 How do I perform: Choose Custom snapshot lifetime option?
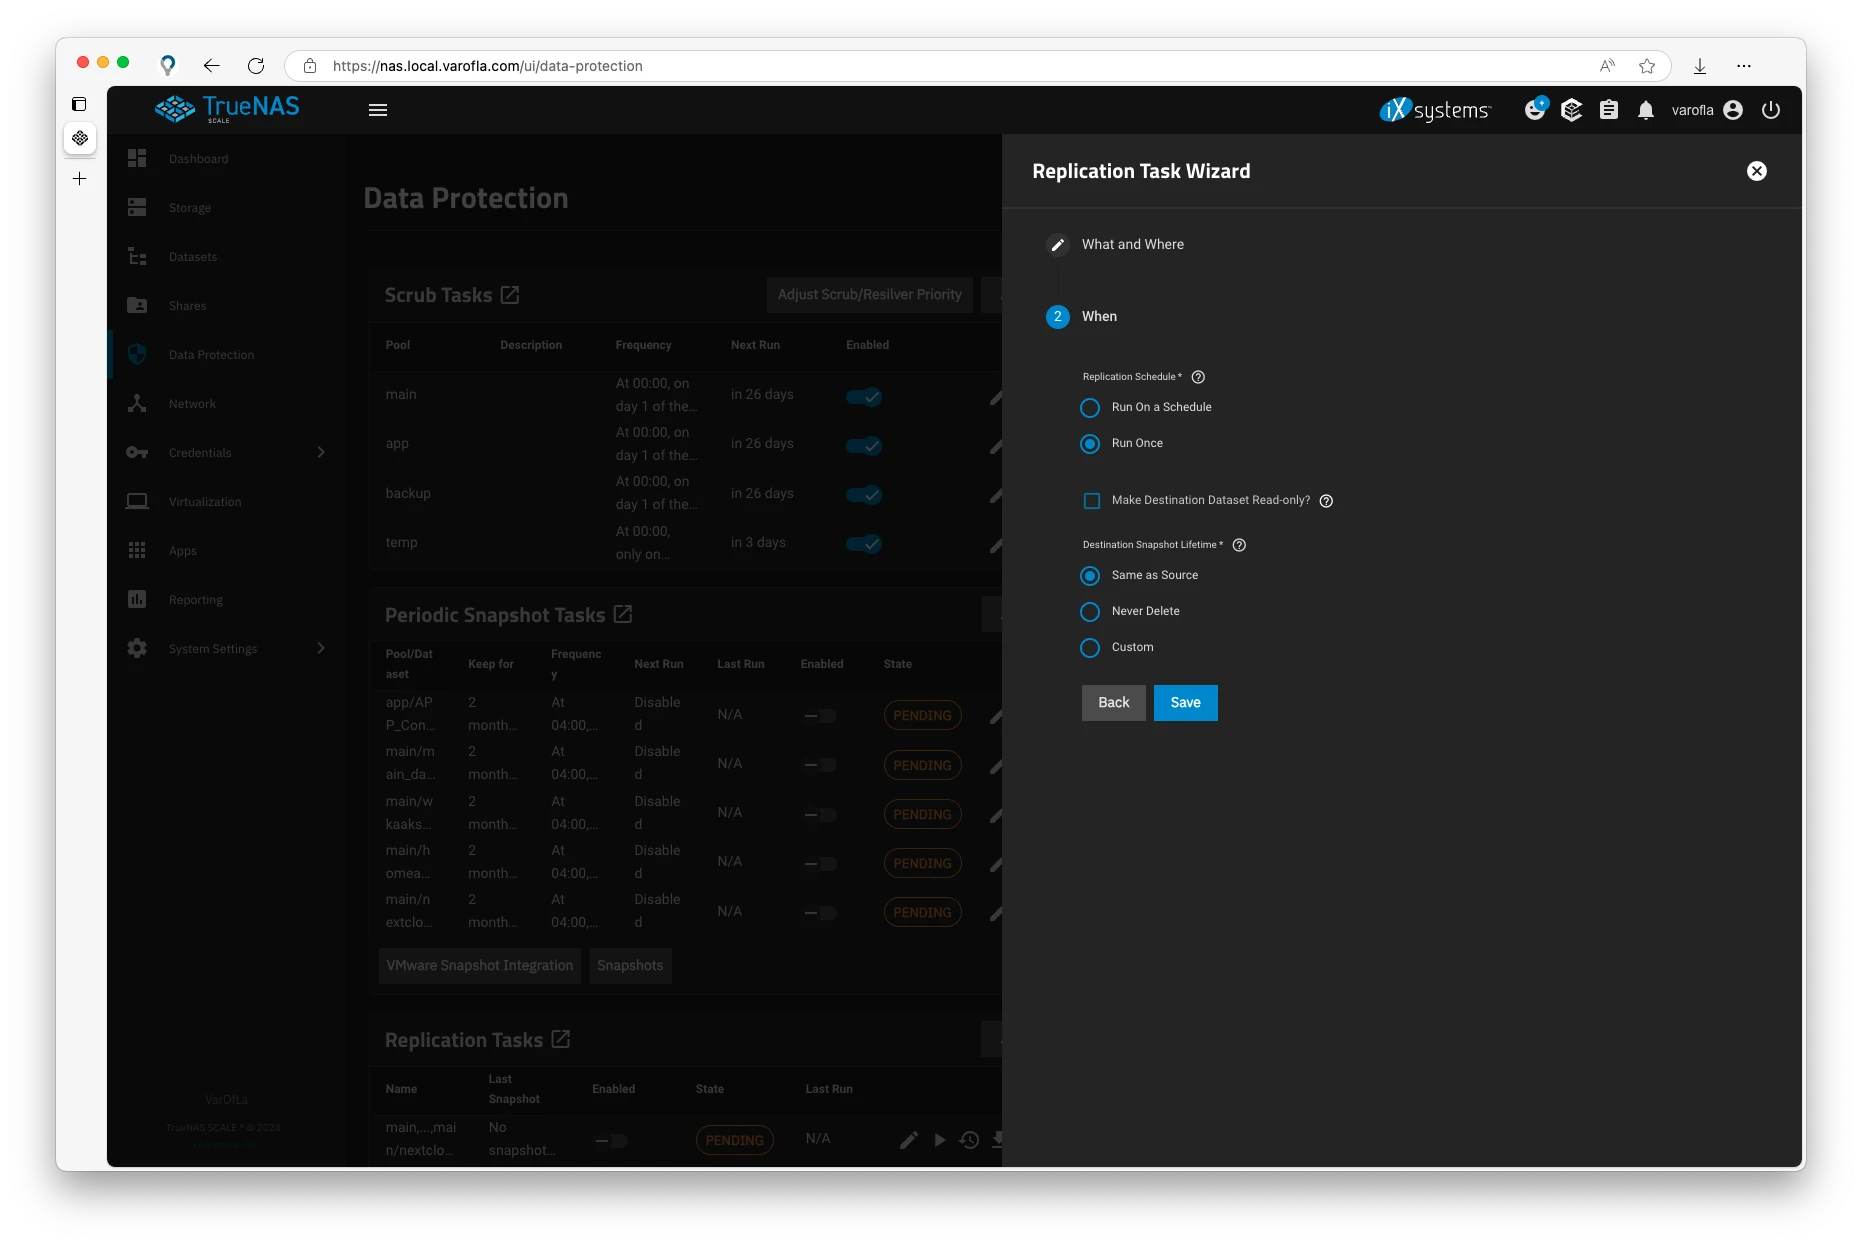point(1090,648)
